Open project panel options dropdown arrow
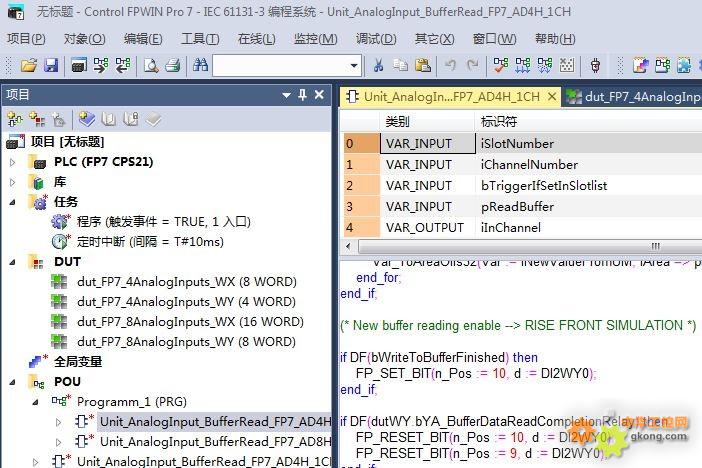This screenshot has height=468, width=702. coord(287,95)
